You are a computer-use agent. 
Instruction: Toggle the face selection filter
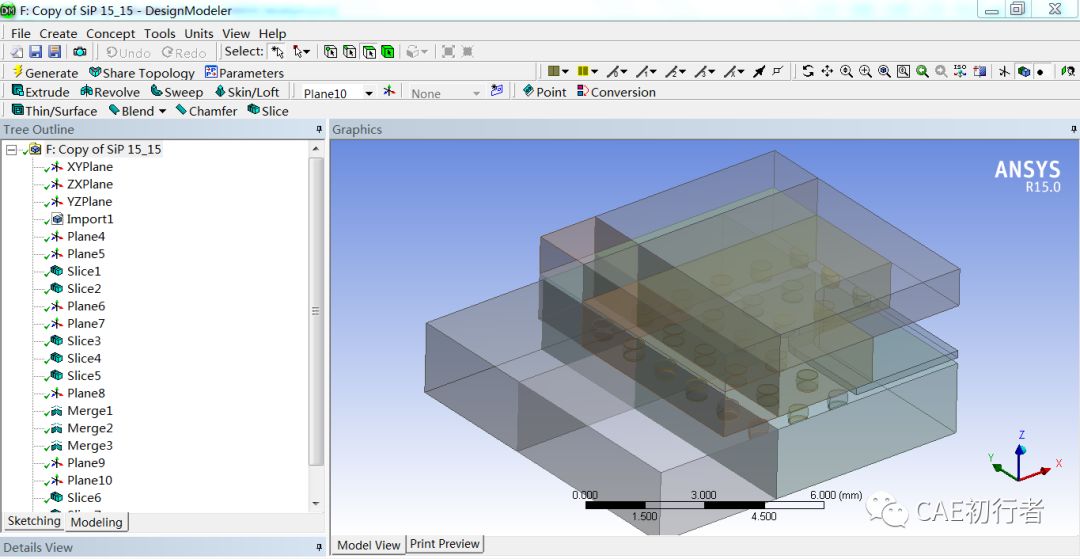point(369,52)
